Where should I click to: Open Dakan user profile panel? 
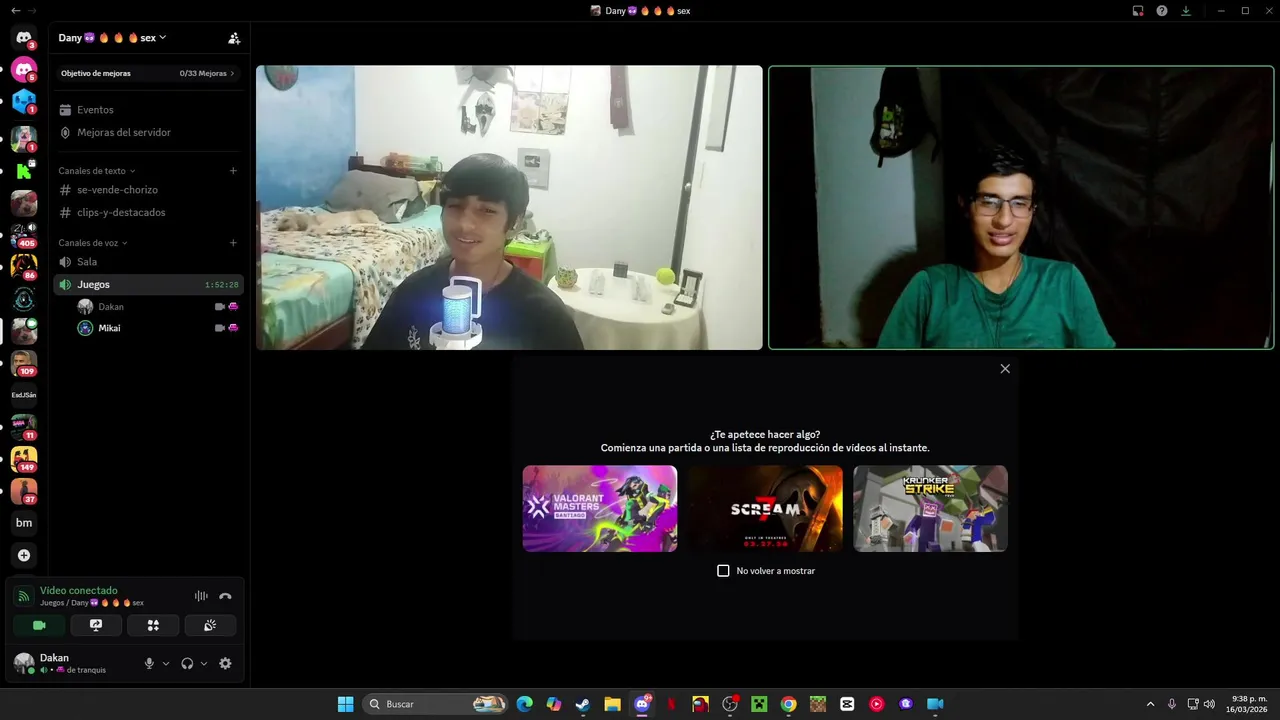click(x=70, y=663)
